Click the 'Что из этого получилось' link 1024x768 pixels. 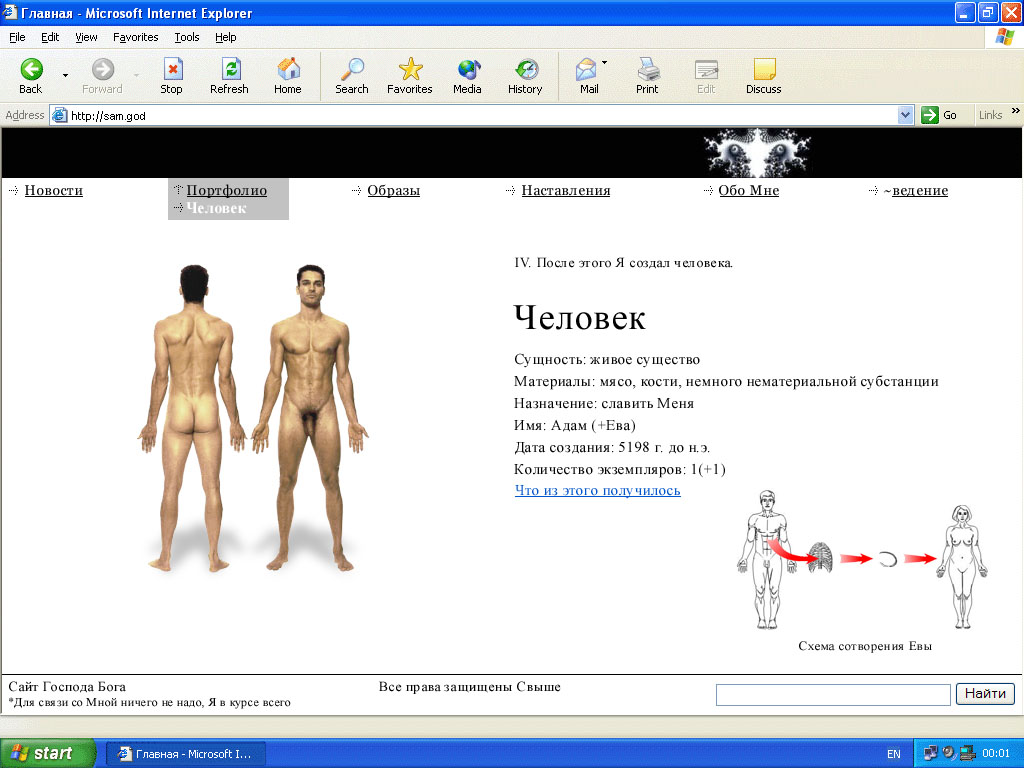(597, 491)
